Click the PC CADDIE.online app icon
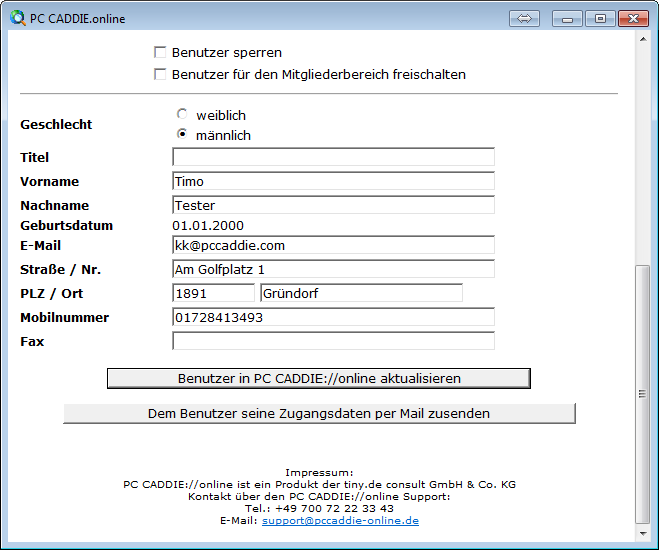This screenshot has height=550, width=659. (18, 18)
